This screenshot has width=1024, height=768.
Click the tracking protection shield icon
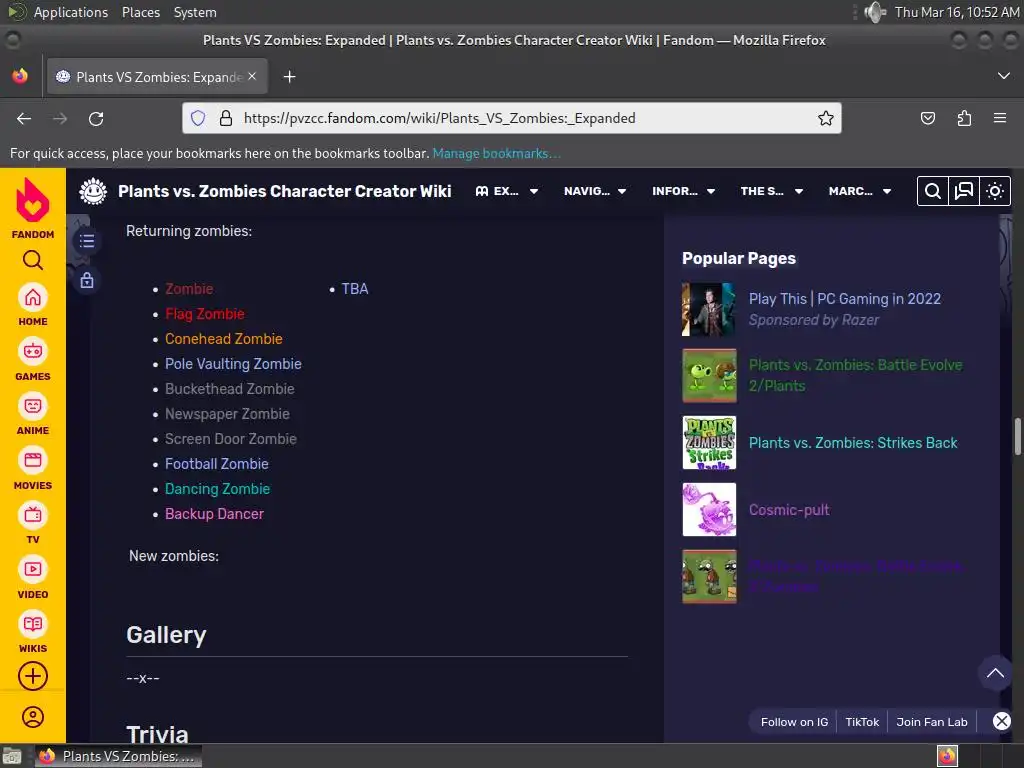coord(198,118)
